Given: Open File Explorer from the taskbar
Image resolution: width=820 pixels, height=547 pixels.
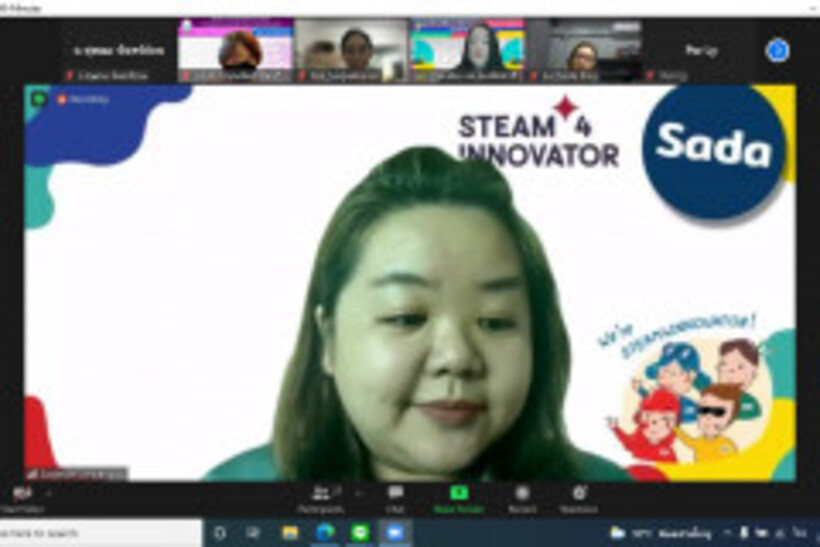Looking at the screenshot, I should tap(289, 533).
